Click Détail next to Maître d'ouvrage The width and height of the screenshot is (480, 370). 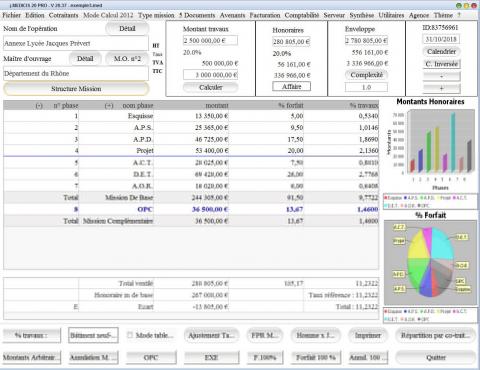coord(85,59)
